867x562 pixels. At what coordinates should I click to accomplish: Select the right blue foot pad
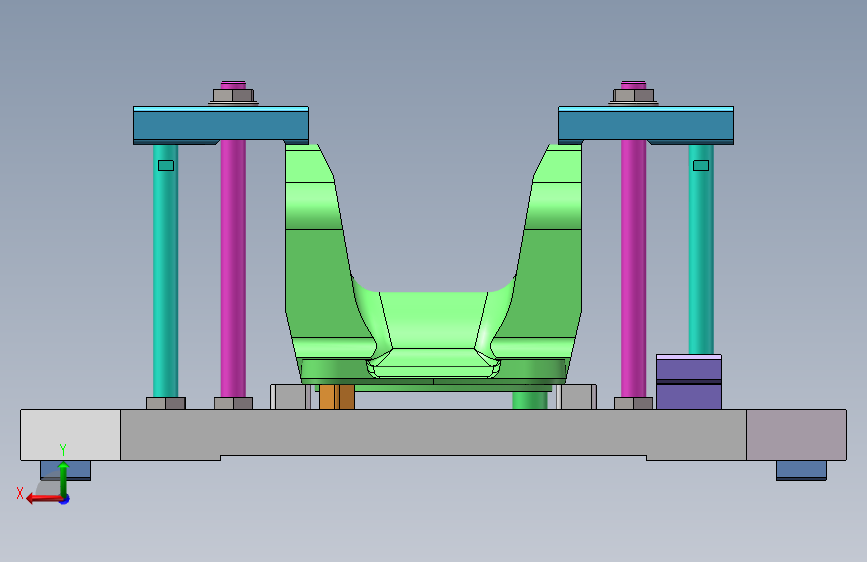point(801,470)
